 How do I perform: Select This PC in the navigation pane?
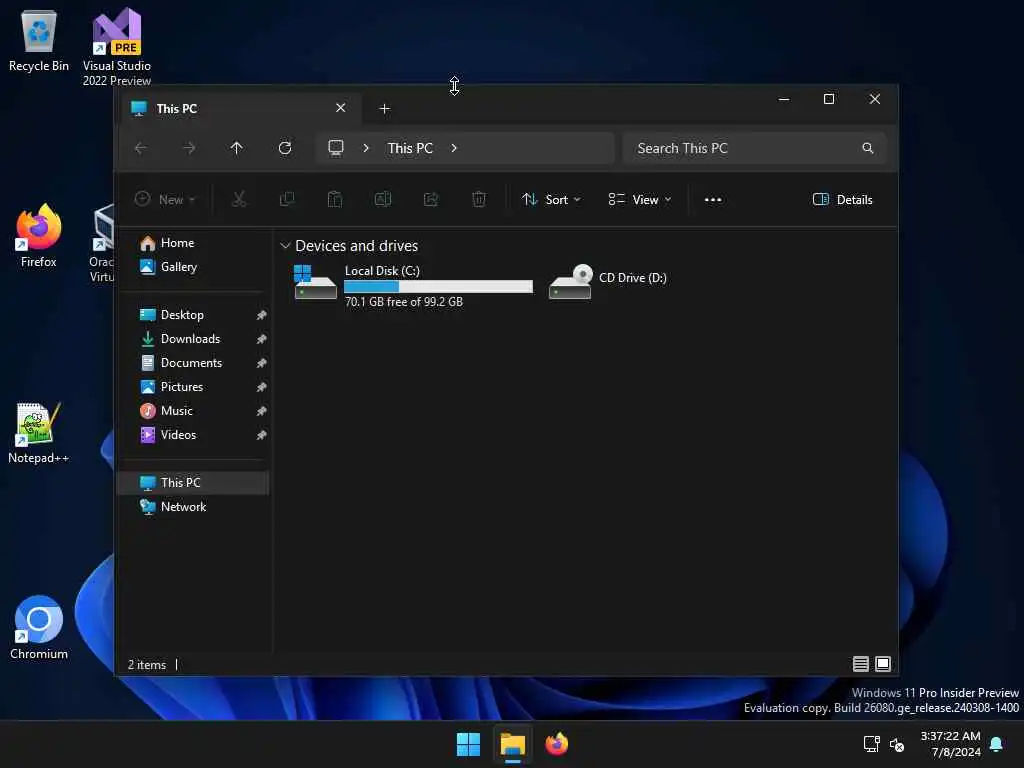[192, 483]
